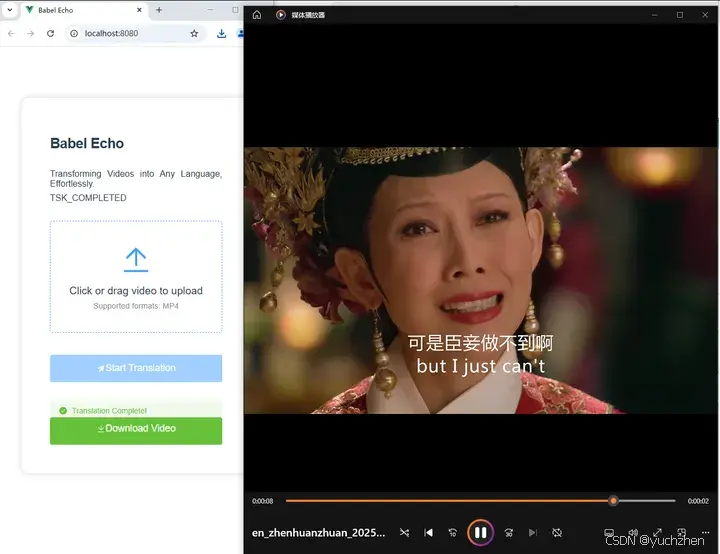
Task: Click the video frame in media player
Action: click(x=480, y=280)
